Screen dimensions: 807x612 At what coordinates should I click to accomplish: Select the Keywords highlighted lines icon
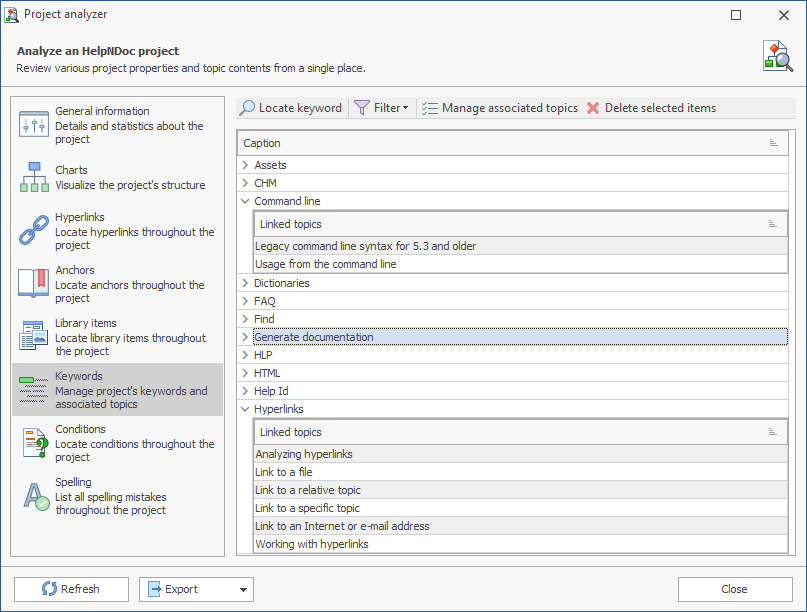(x=34, y=389)
